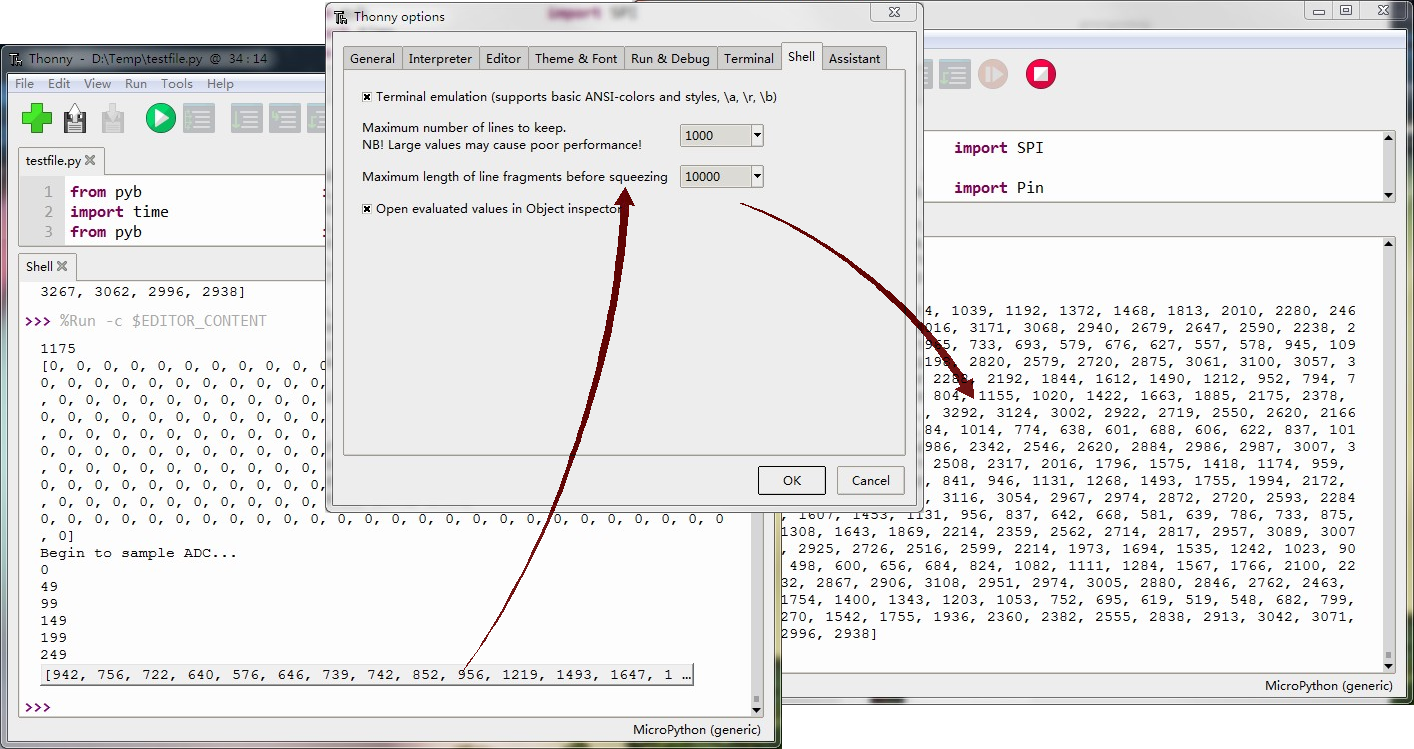Close the Thonny options dialog with X
Viewport: 1414px width, 749px height.
pyautogui.click(x=893, y=11)
